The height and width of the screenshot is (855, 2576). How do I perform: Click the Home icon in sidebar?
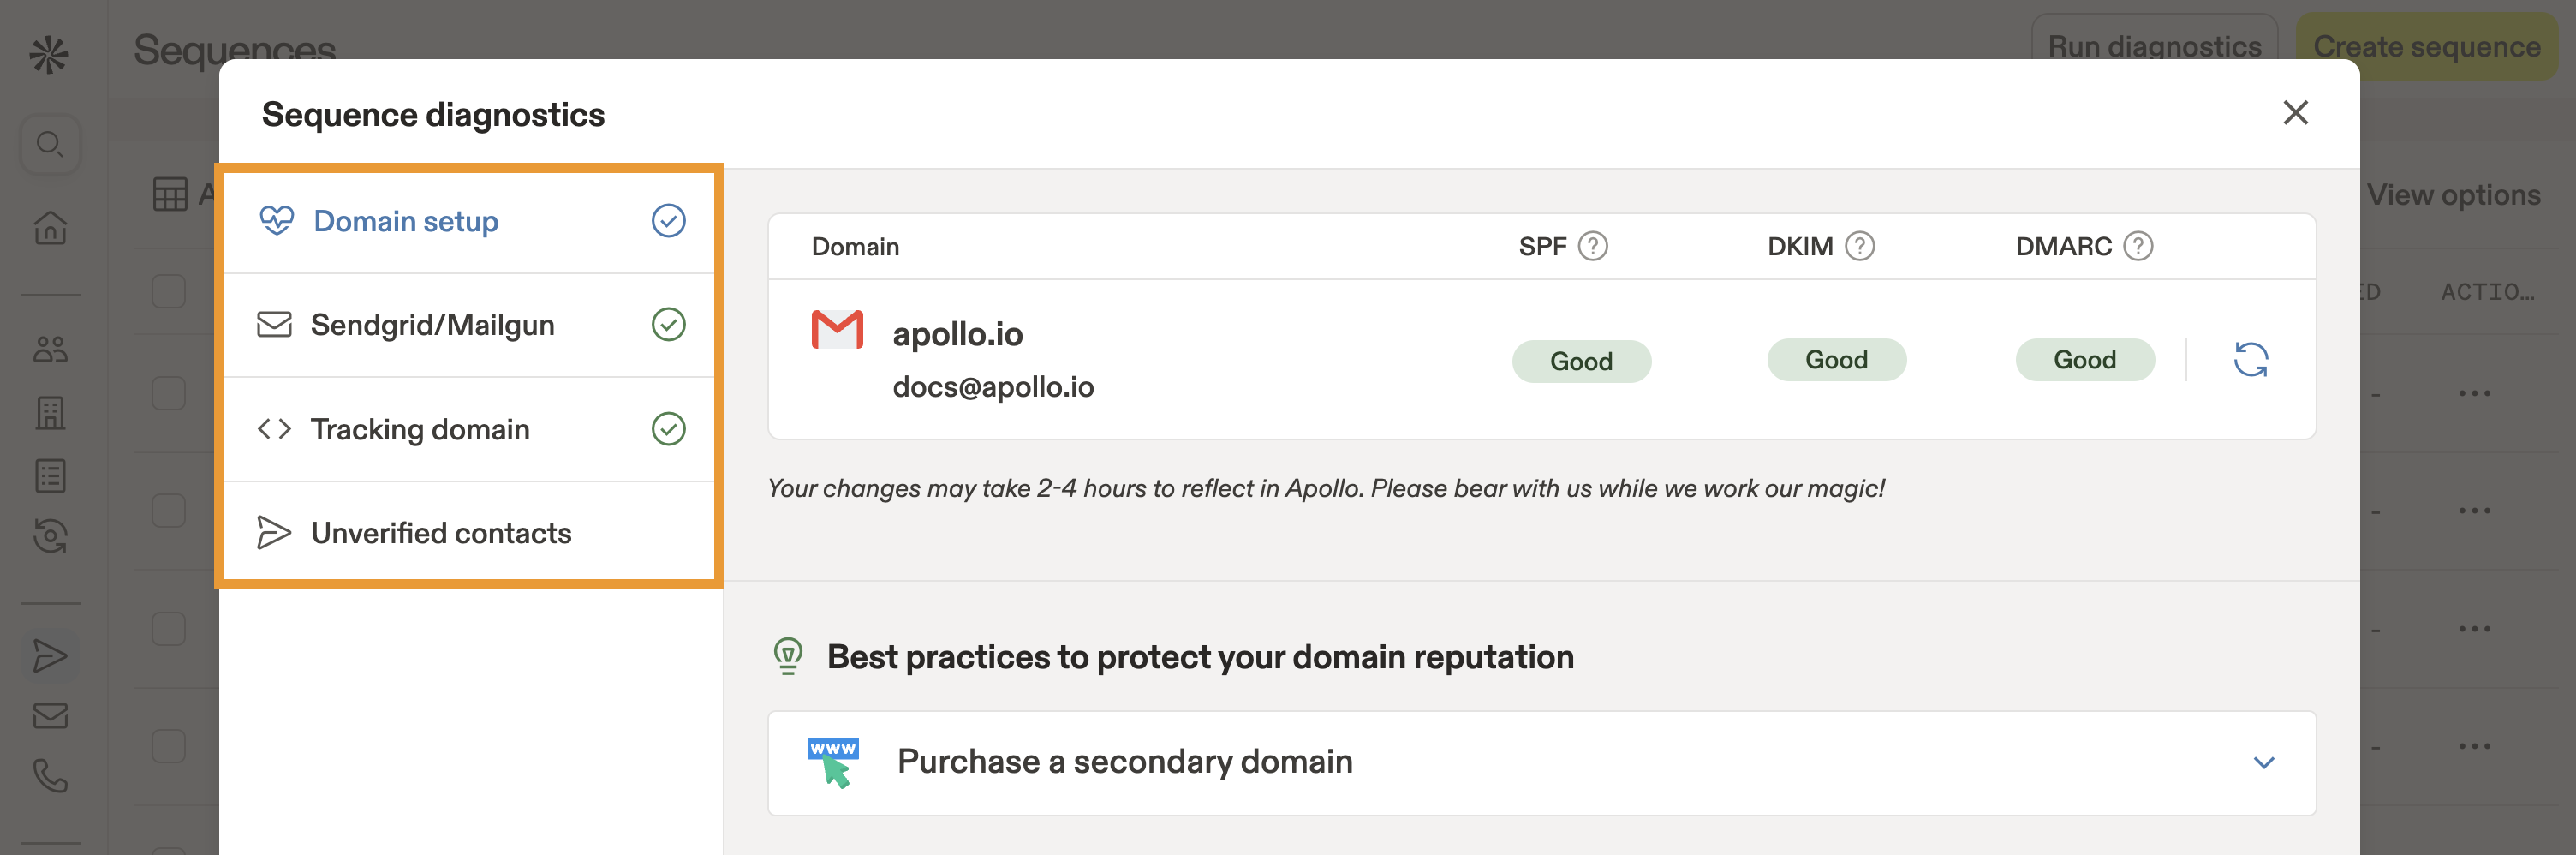pyautogui.click(x=50, y=228)
